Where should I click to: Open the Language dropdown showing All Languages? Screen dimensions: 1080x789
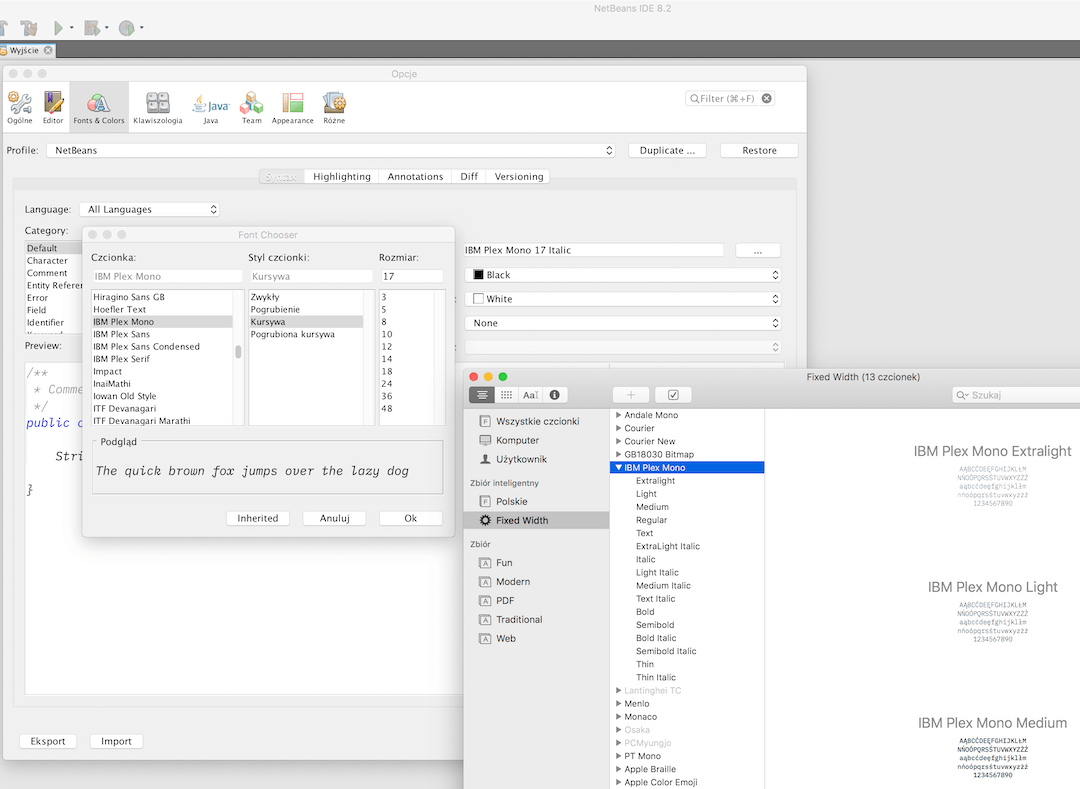pyautogui.click(x=149, y=210)
